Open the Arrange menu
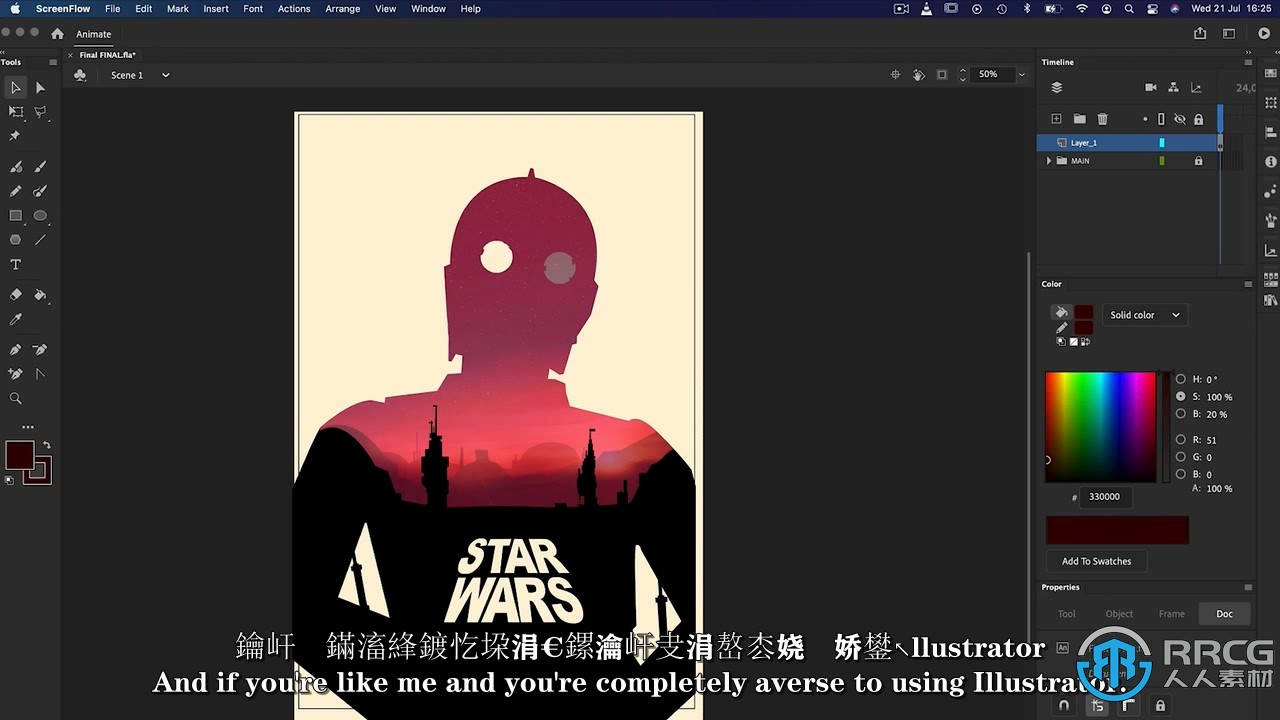Screen dimensions: 1280x720 342,8
